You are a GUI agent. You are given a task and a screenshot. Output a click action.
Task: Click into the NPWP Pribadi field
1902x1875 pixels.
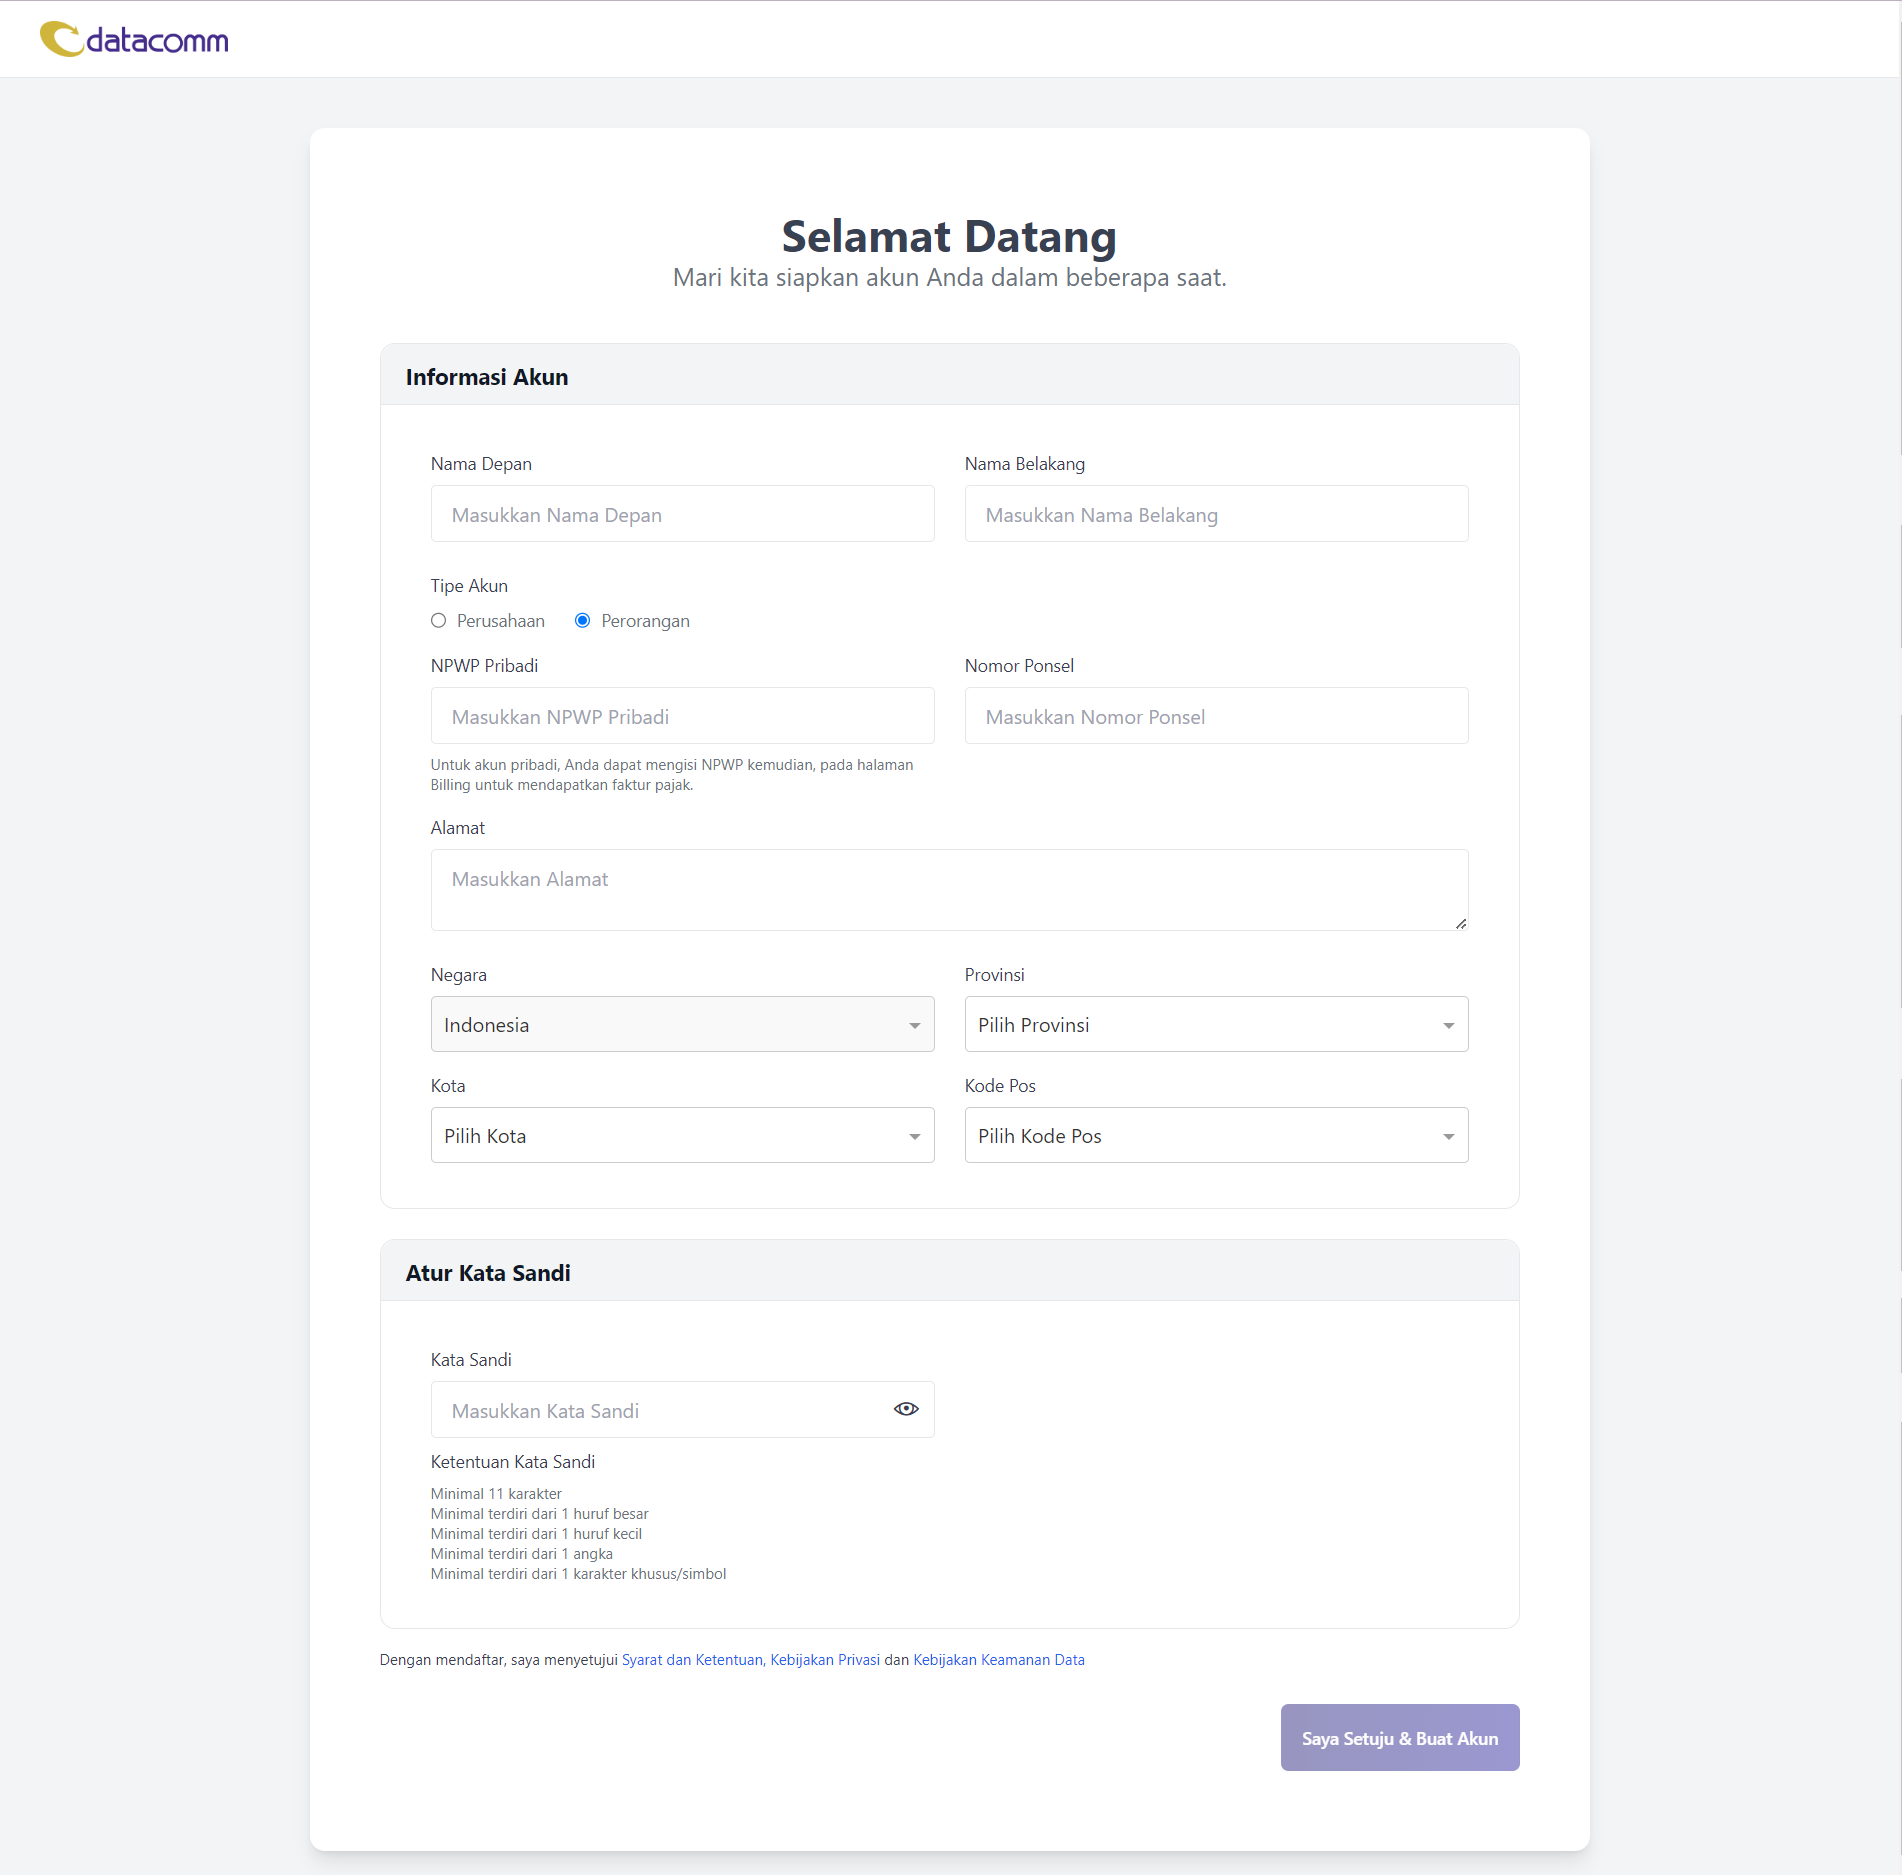682,716
